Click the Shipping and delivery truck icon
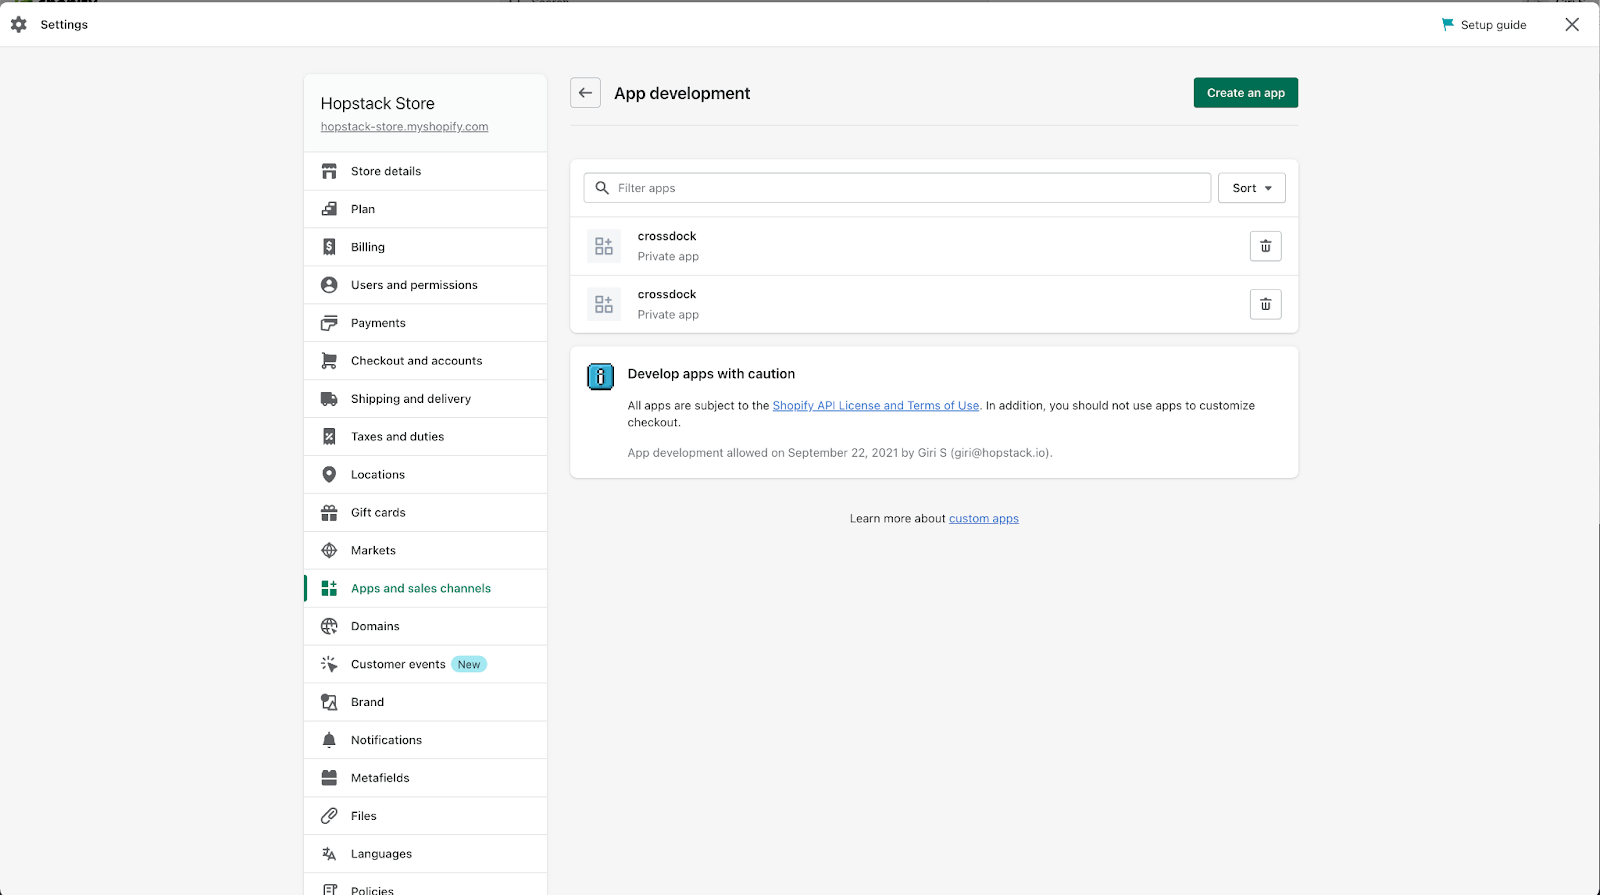1600x895 pixels. click(x=329, y=399)
